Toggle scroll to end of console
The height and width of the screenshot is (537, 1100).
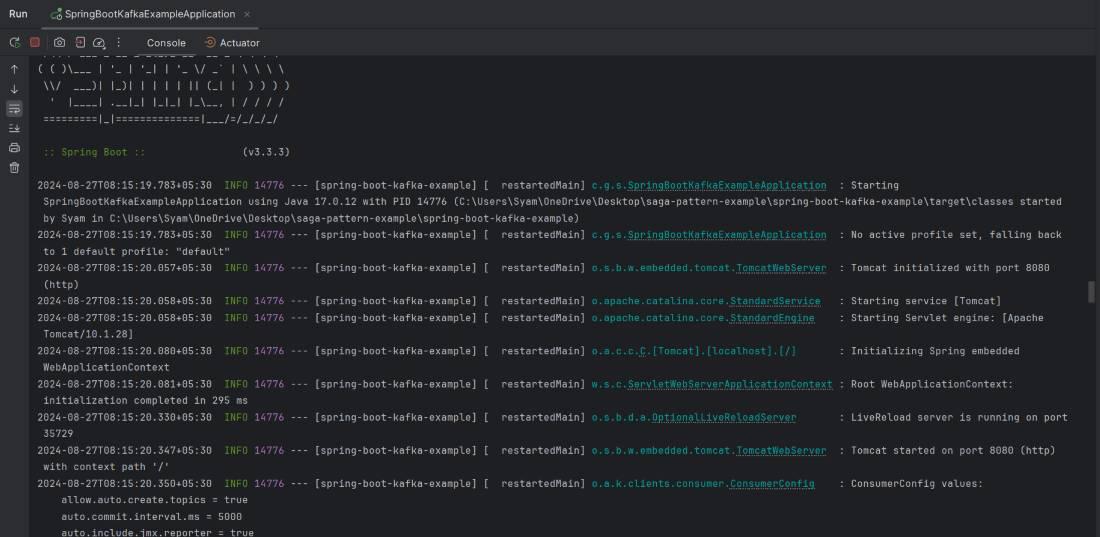coord(14,128)
